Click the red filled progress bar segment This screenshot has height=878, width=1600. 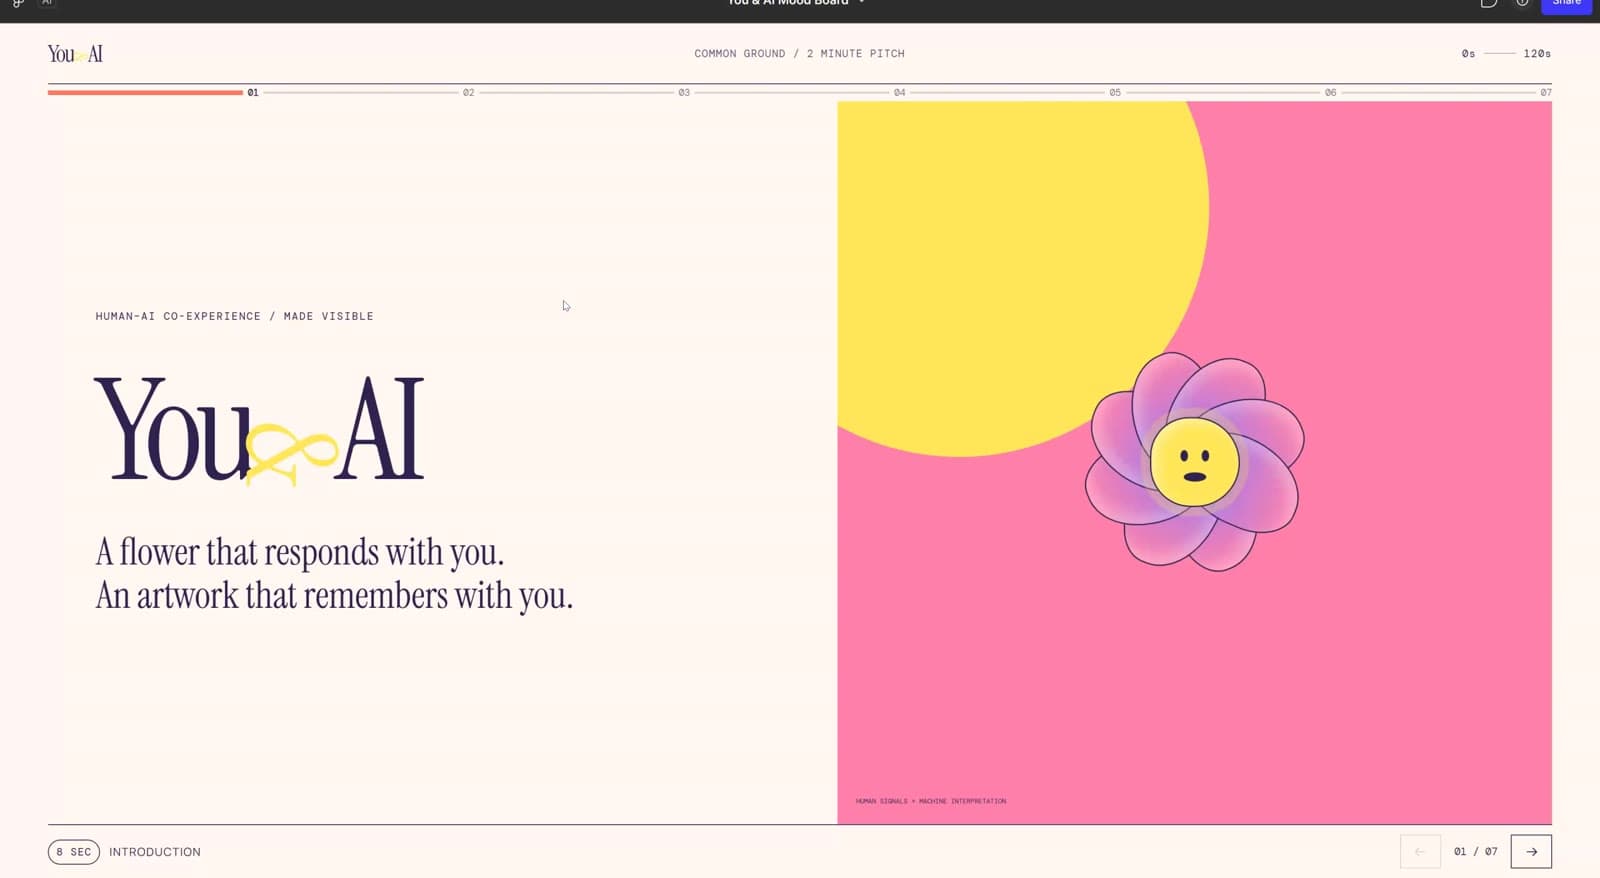pos(145,92)
